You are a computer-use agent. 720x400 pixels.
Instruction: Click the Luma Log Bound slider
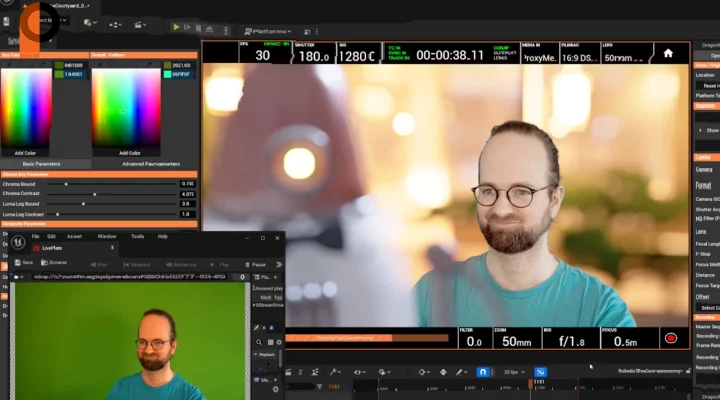click(112, 204)
